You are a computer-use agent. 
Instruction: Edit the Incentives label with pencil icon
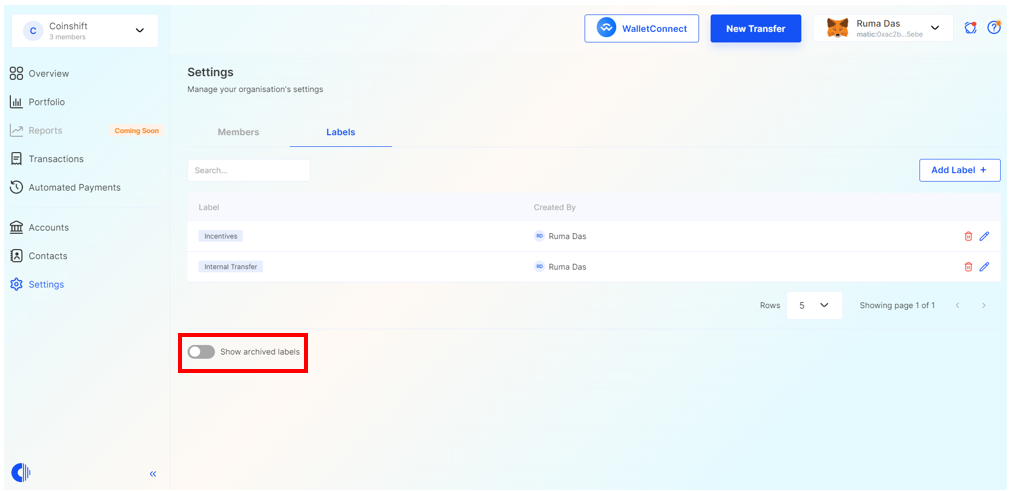click(x=984, y=236)
